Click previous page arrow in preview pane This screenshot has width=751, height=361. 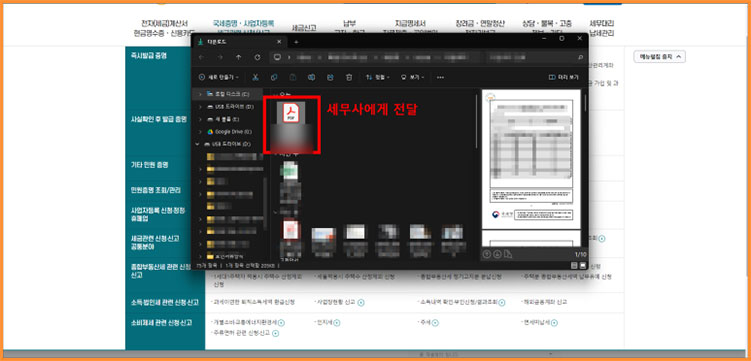[487, 254]
